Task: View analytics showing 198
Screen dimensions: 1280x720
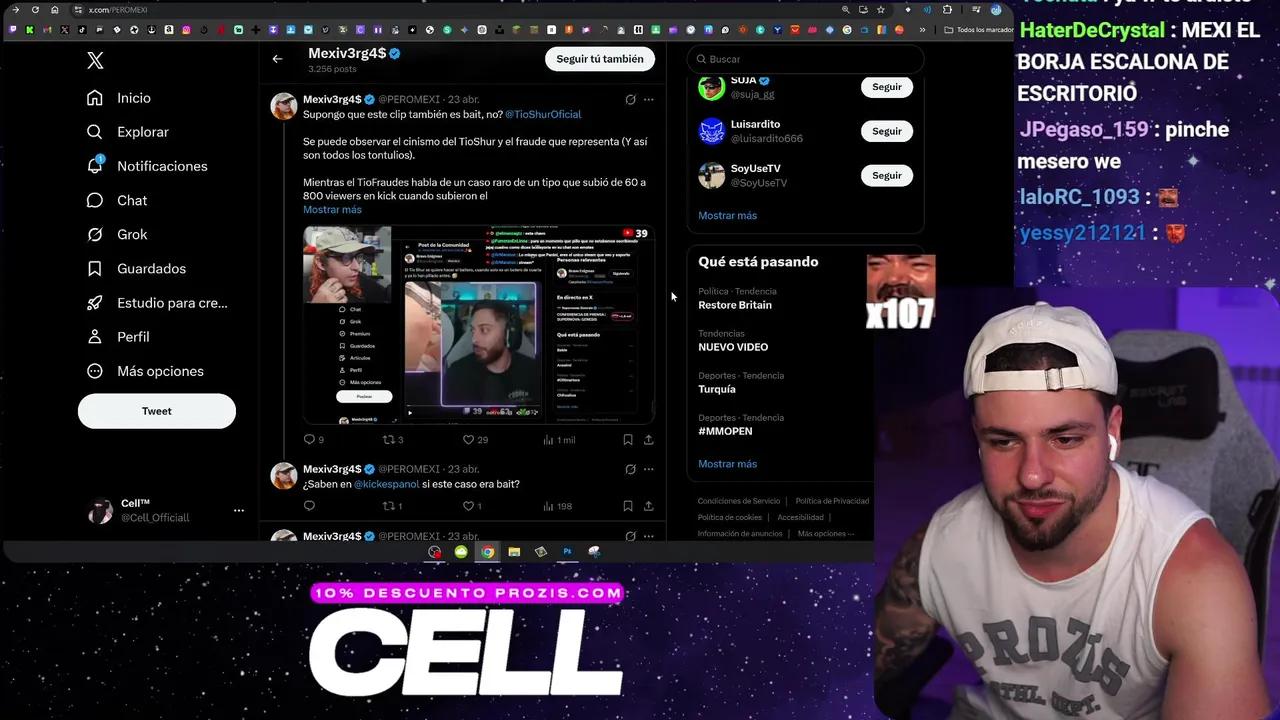Action: [557, 506]
